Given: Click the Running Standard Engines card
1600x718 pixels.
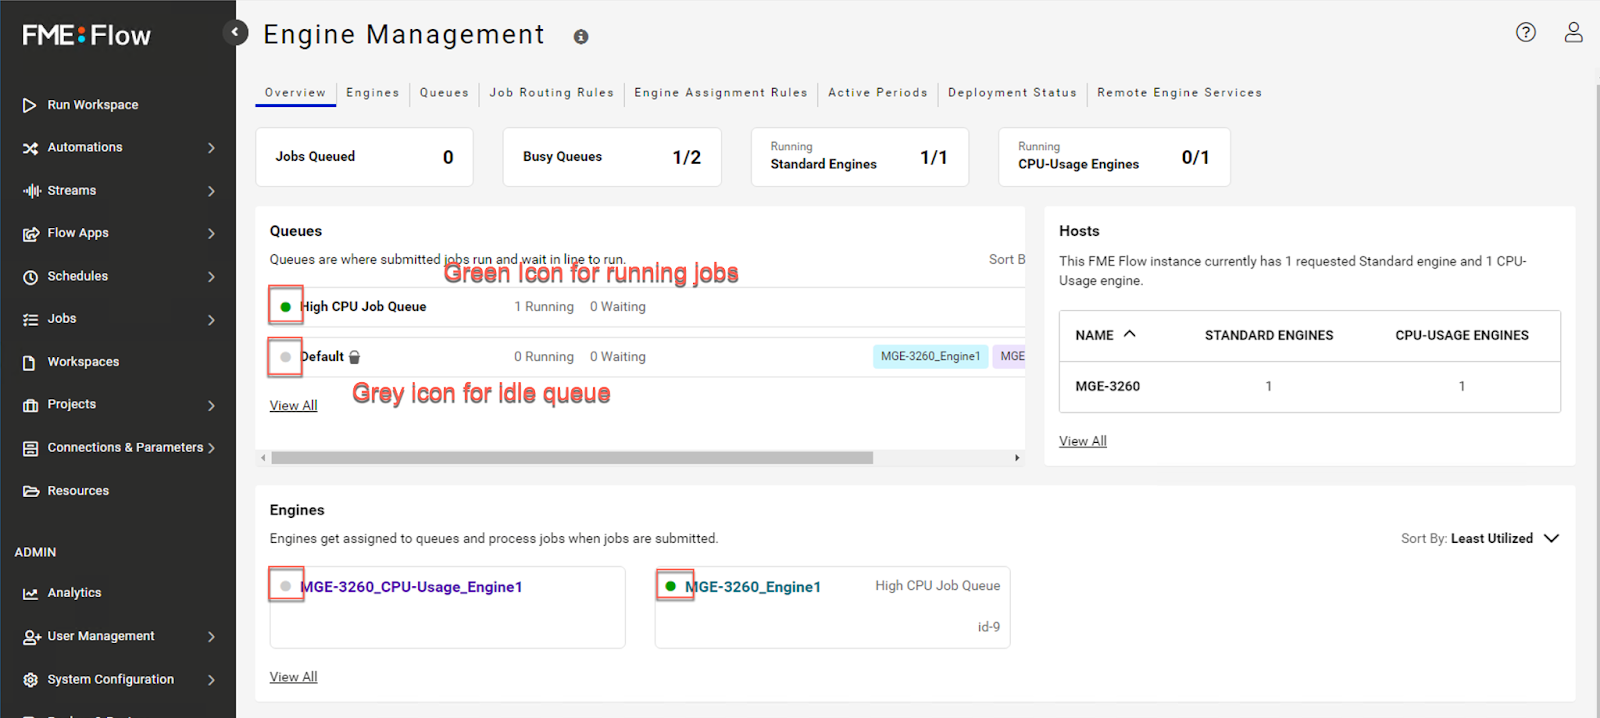Looking at the screenshot, I should (860, 157).
